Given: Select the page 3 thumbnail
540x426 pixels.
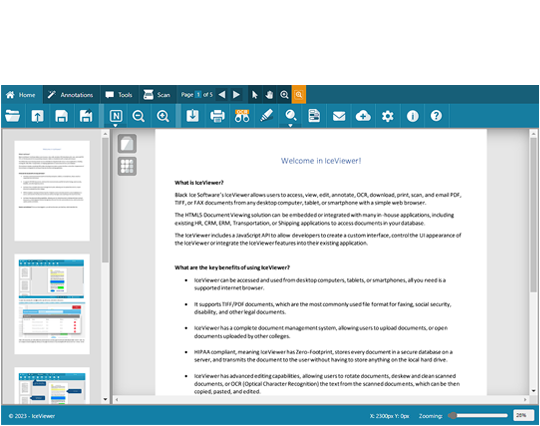Looking at the screenshot, I should [52, 386].
